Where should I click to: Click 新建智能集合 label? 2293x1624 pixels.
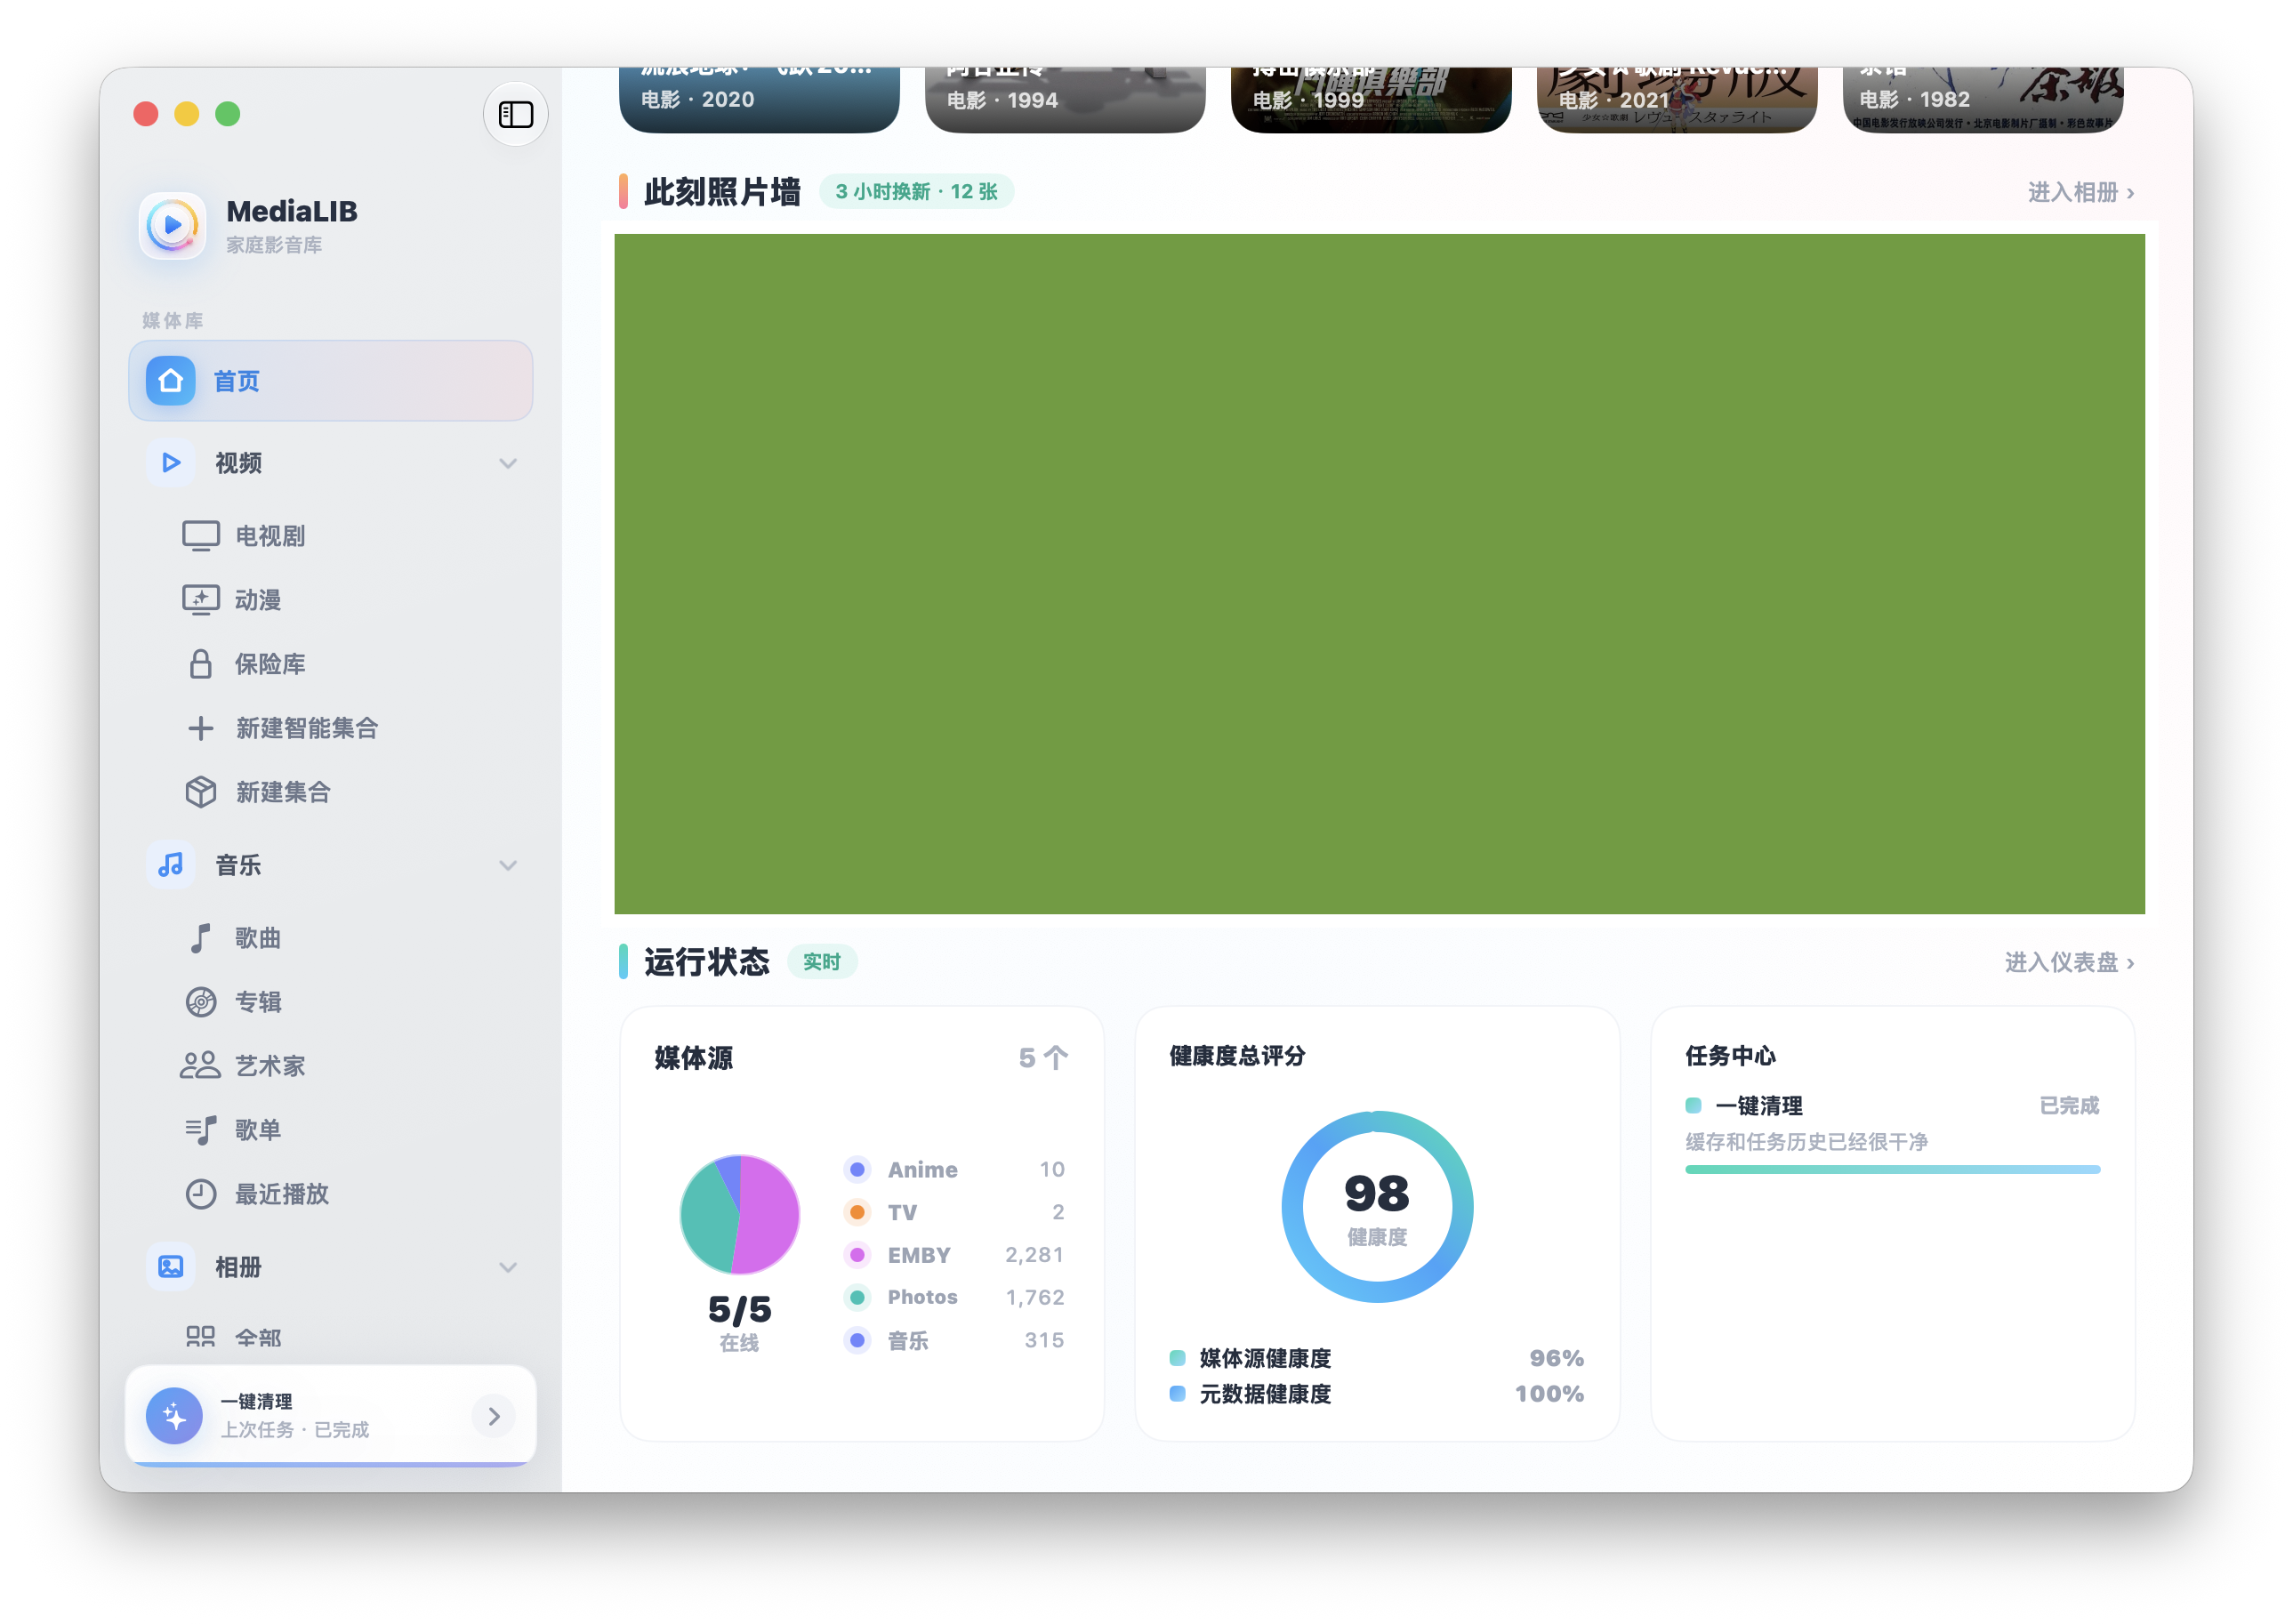coord(307,728)
